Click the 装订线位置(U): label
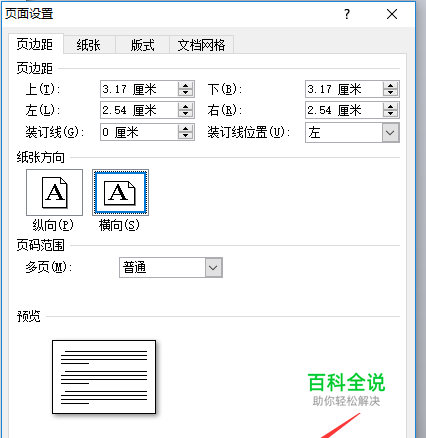 [x=249, y=133]
